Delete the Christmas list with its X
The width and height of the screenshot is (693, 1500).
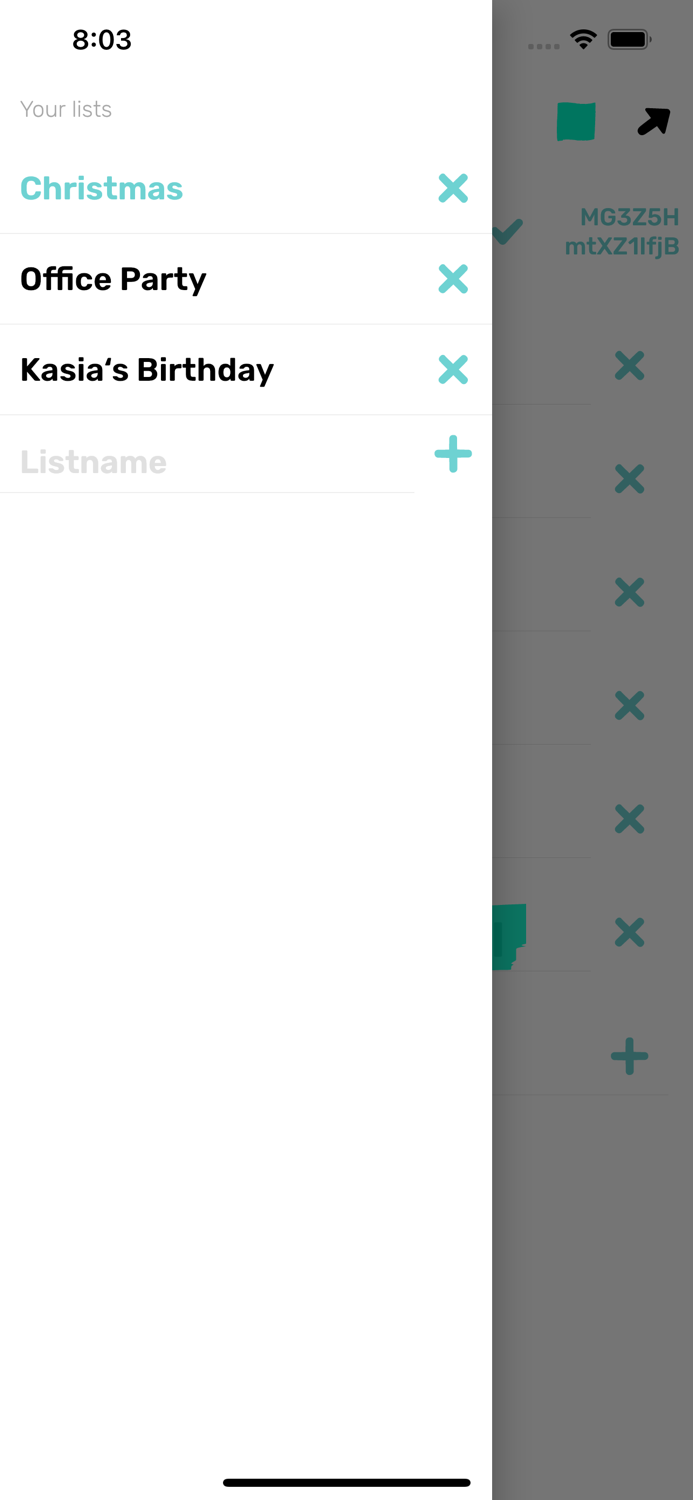[453, 188]
